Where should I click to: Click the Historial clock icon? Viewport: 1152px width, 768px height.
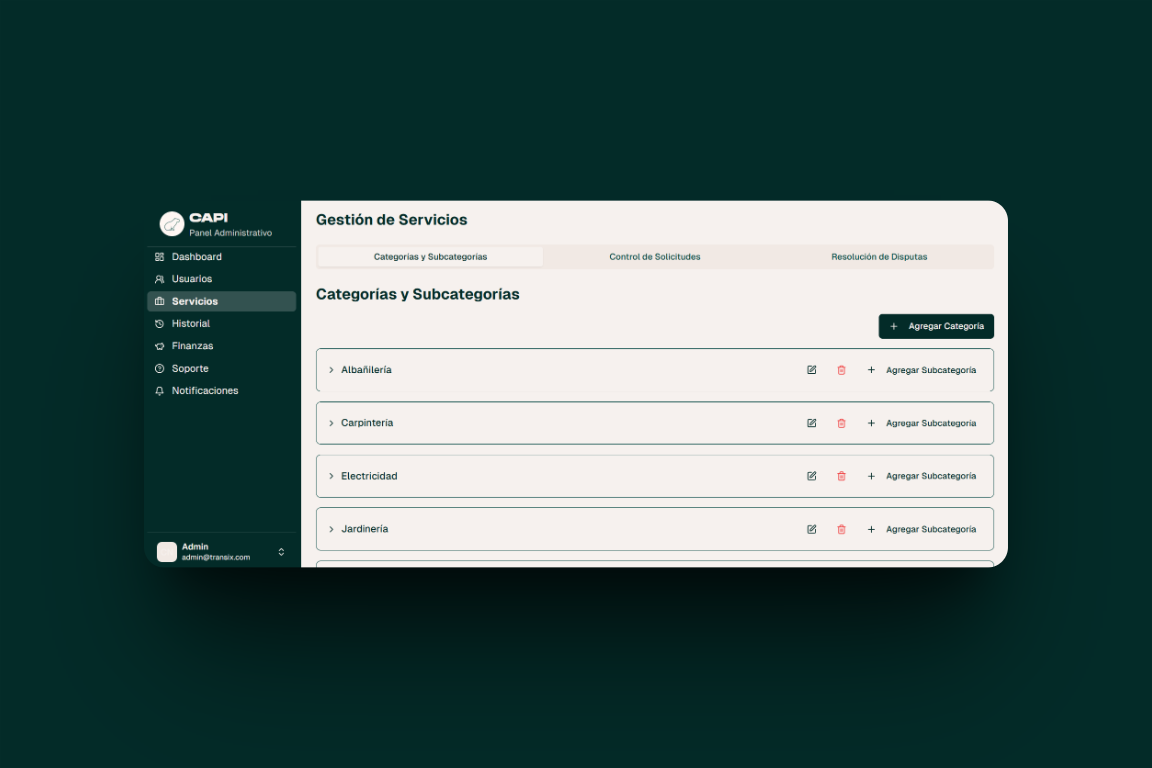159,324
